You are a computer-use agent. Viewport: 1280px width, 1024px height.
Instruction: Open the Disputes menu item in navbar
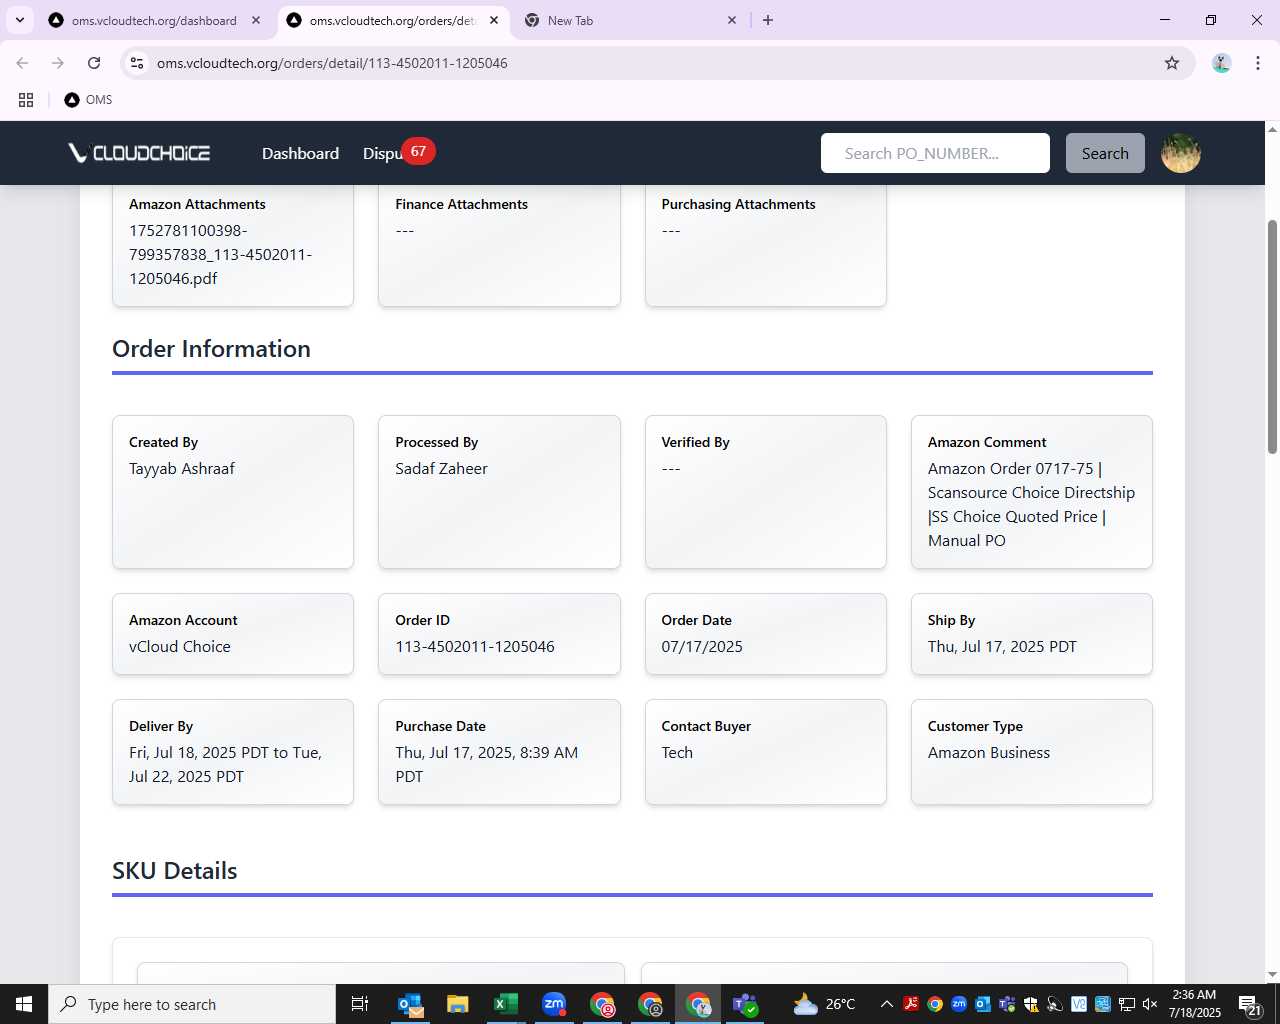tap(382, 153)
